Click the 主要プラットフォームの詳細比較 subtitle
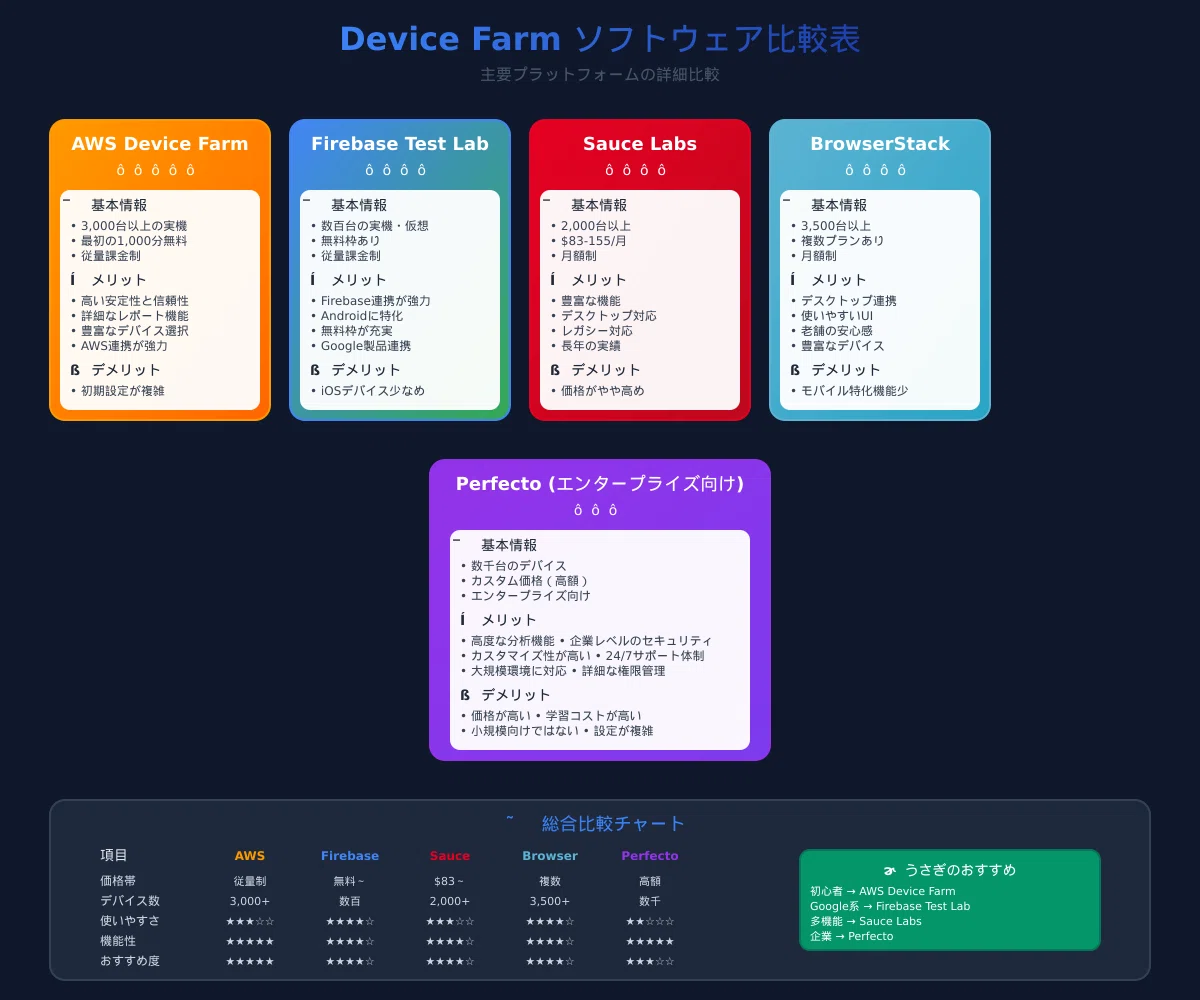The width and height of the screenshot is (1200, 1000). (600, 75)
